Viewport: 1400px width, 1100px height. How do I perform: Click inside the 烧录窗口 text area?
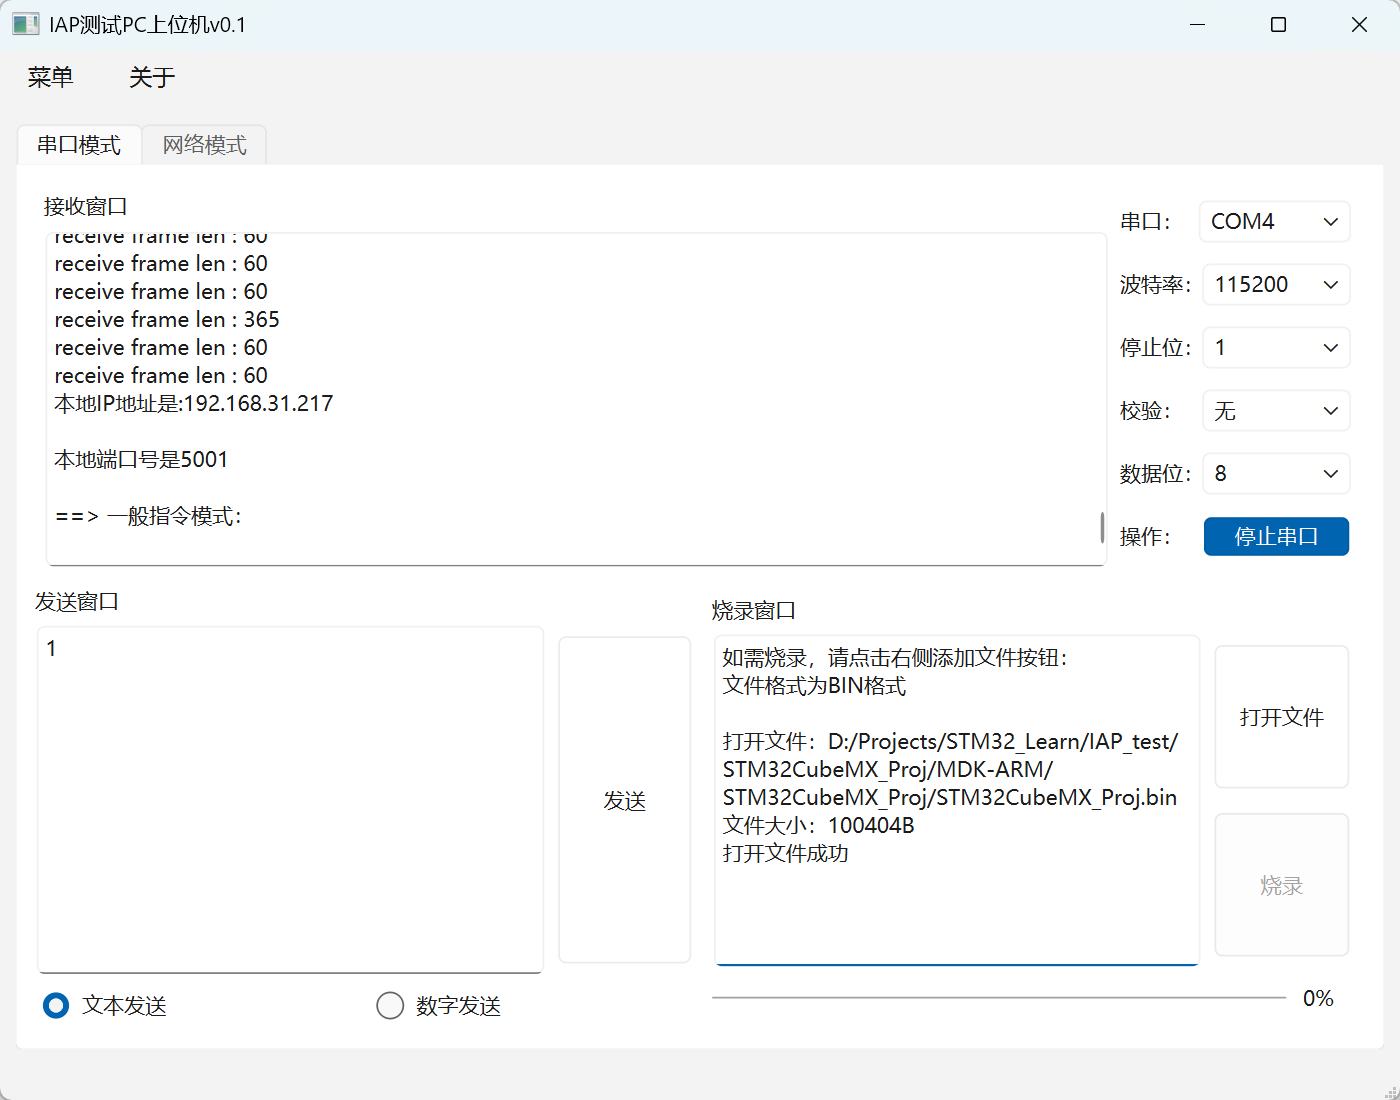957,800
